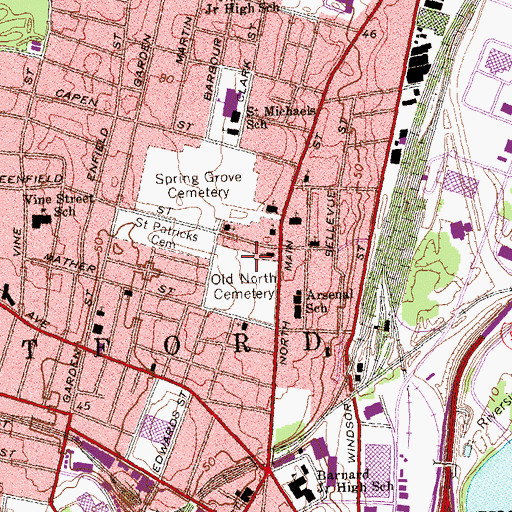This screenshot has height=512, width=512.
Task: Click the Vine Street Sch label
Action: point(59,205)
